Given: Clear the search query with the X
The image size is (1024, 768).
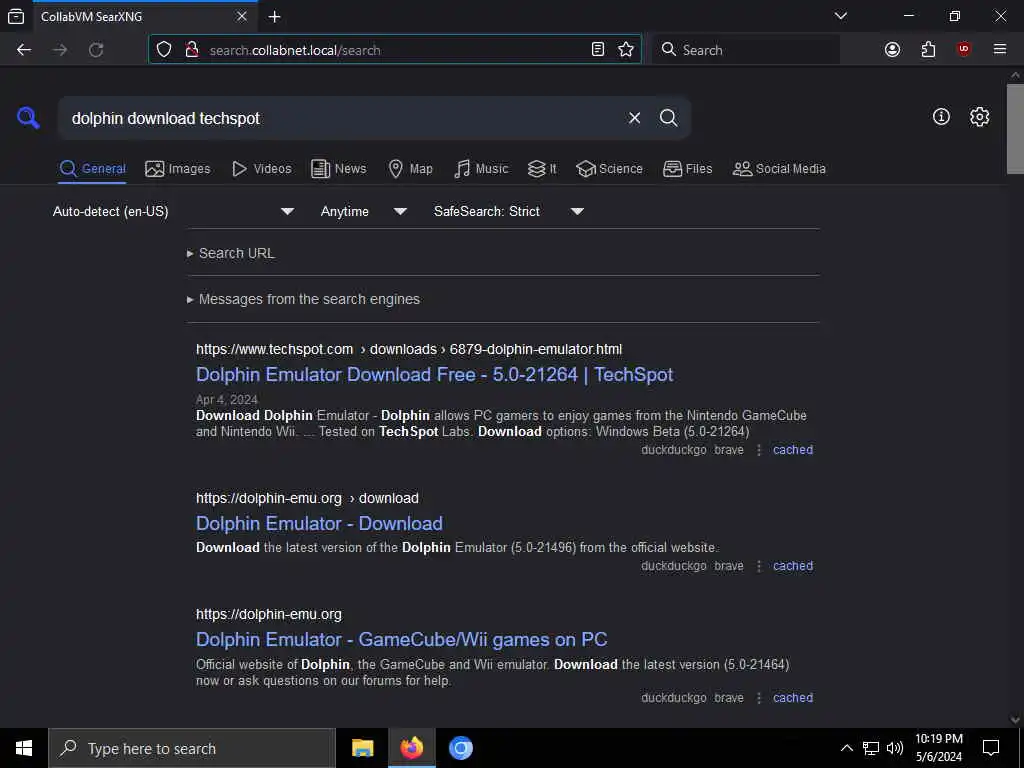Looking at the screenshot, I should [x=634, y=118].
